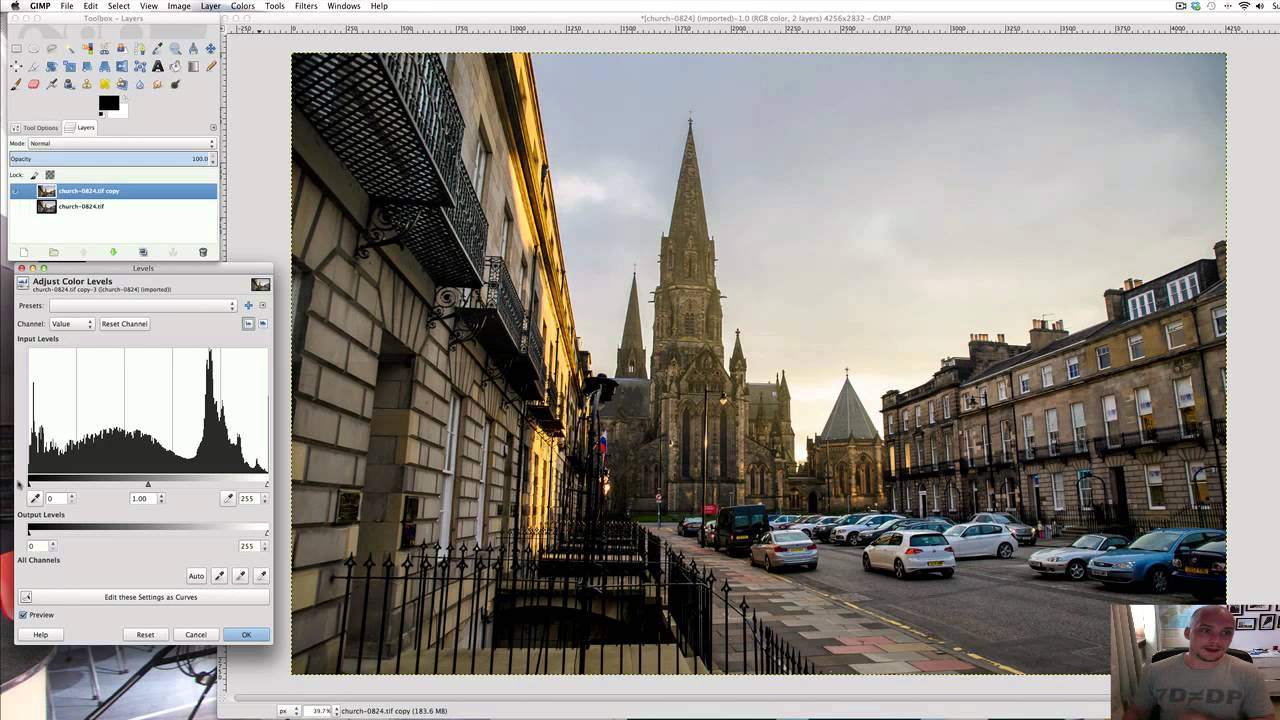Open the File menu
1280x720 pixels.
coord(66,6)
